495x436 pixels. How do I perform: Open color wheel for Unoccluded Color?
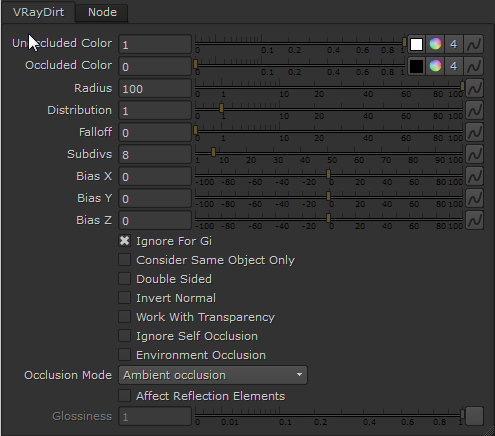pos(435,44)
